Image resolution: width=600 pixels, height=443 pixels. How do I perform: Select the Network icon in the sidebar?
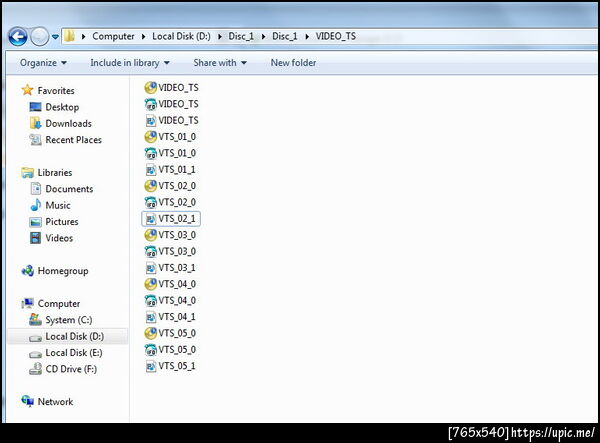click(28, 402)
